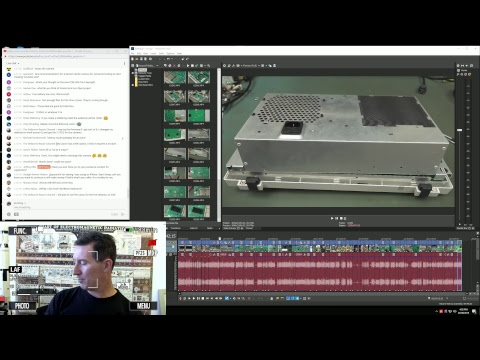
Task: Click save snapshot to file icon
Action: [x=274, y=66]
